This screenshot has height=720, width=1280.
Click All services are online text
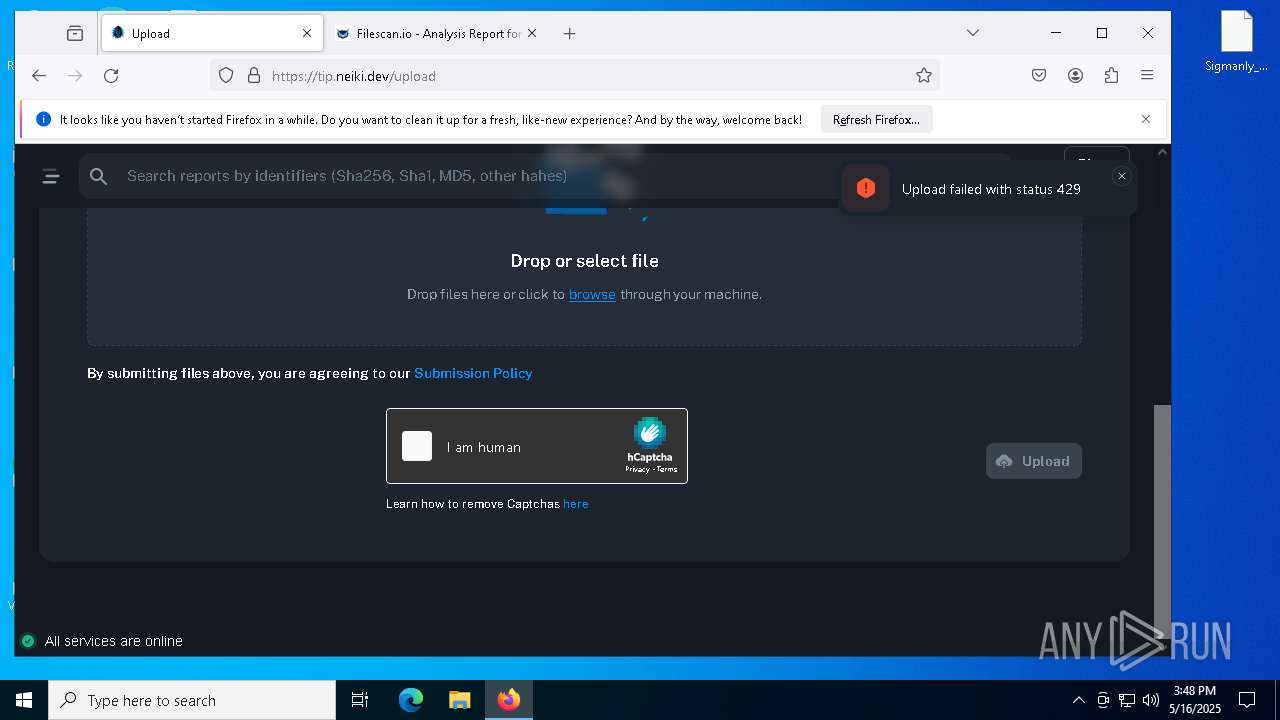click(x=114, y=641)
